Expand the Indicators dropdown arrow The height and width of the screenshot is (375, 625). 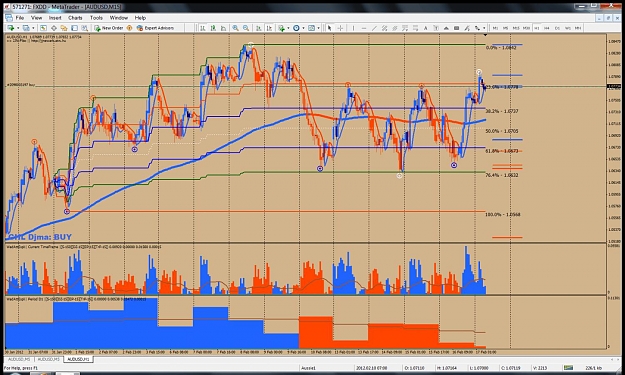pos(288,28)
